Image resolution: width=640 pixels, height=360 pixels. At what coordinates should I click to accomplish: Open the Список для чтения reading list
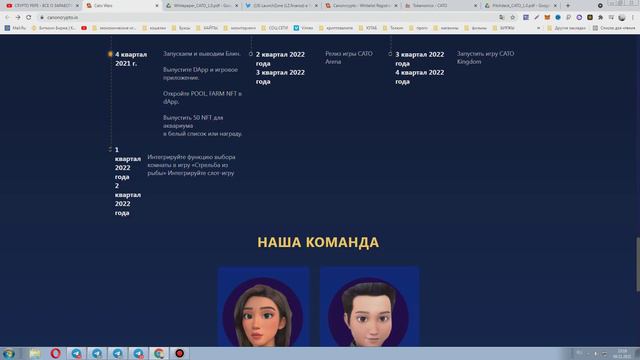click(x=614, y=28)
